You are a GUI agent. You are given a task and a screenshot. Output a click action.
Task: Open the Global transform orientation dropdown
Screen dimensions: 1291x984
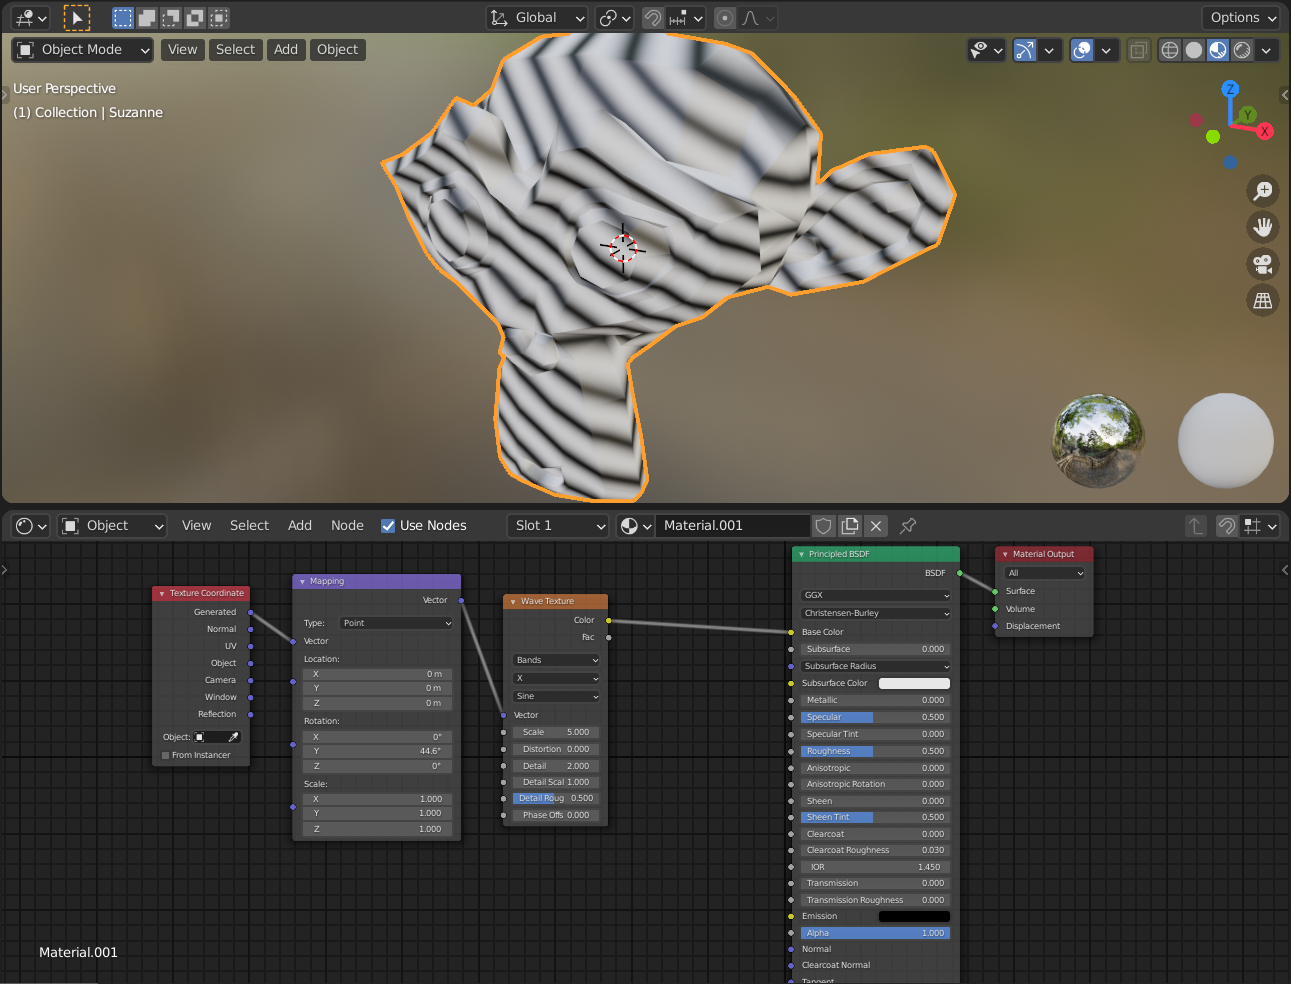point(537,18)
